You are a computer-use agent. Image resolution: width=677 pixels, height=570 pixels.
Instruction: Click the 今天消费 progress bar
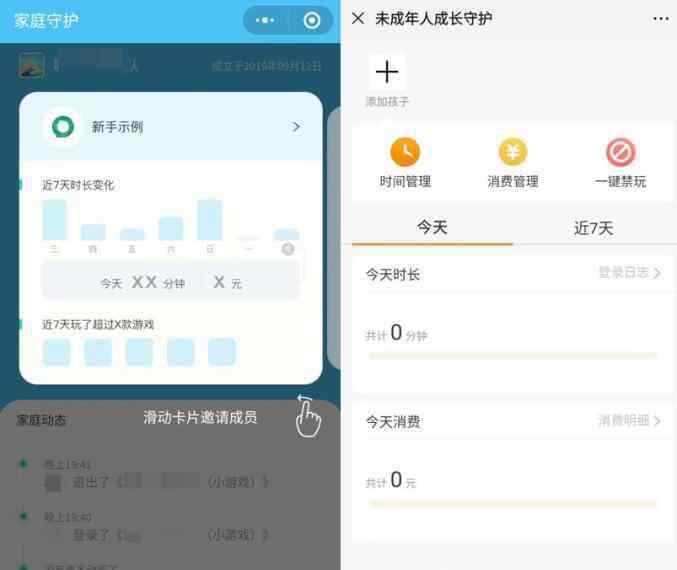pyautogui.click(x=513, y=504)
